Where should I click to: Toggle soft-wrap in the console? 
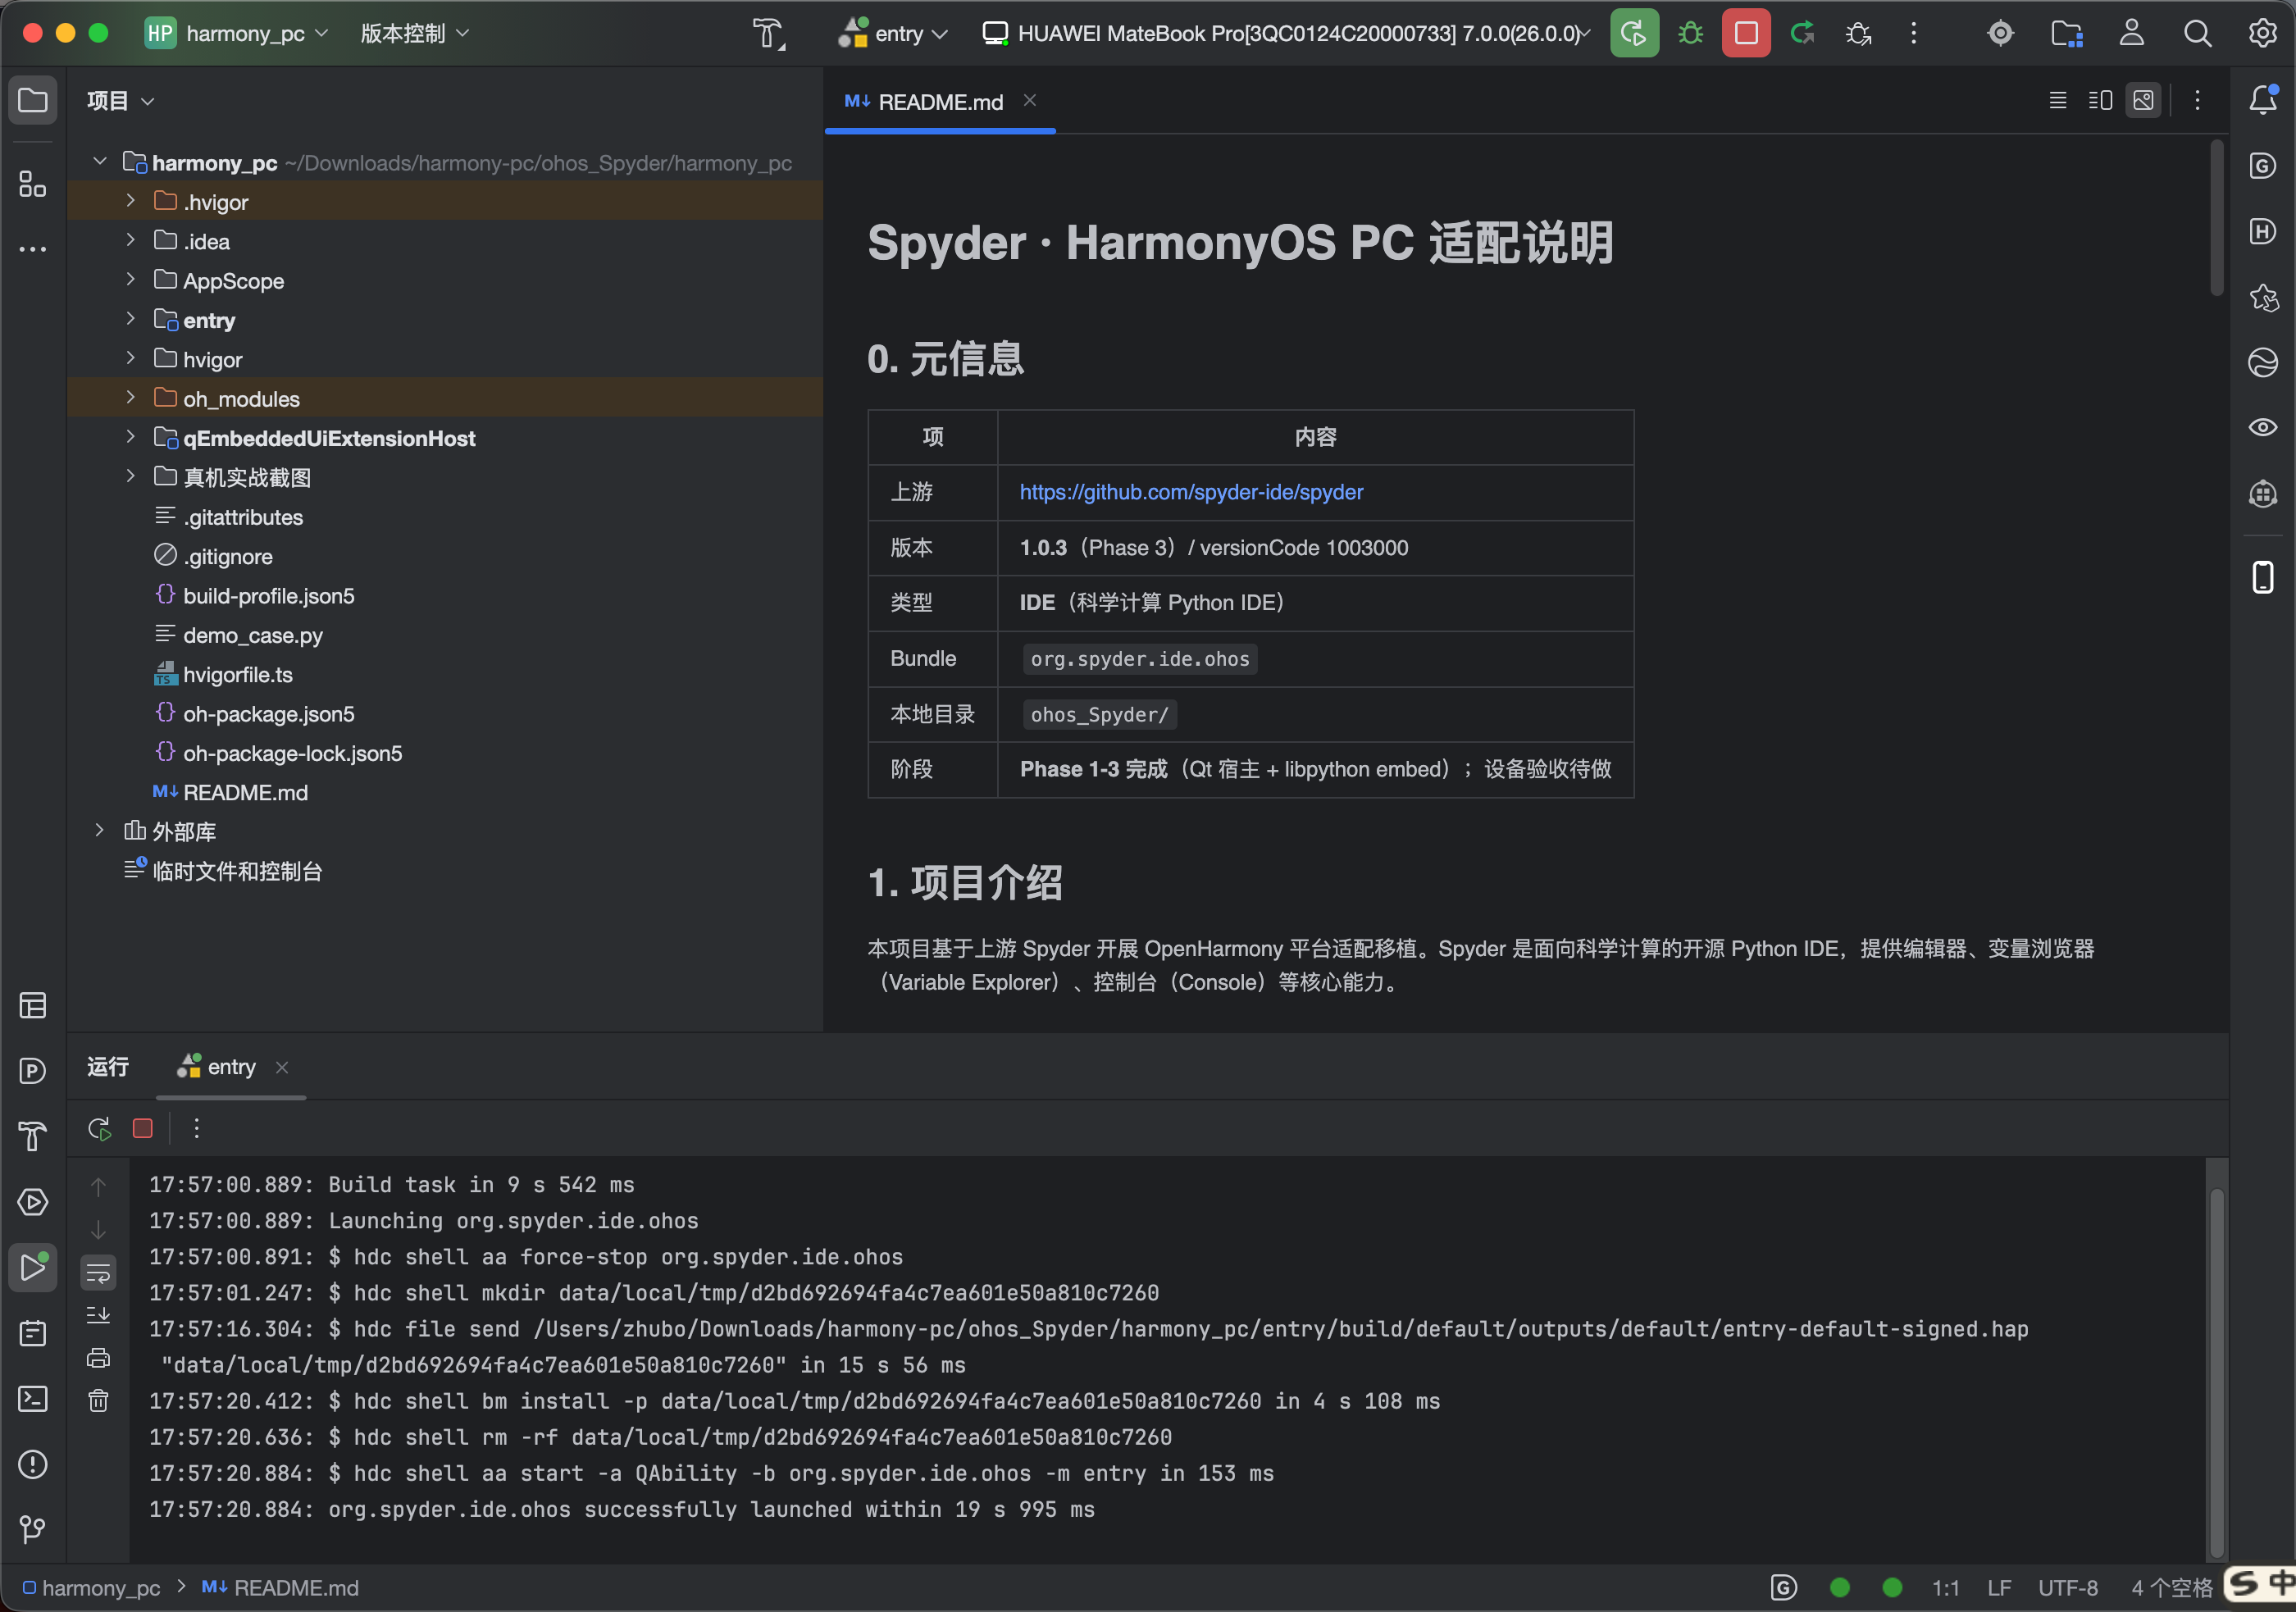click(x=98, y=1273)
